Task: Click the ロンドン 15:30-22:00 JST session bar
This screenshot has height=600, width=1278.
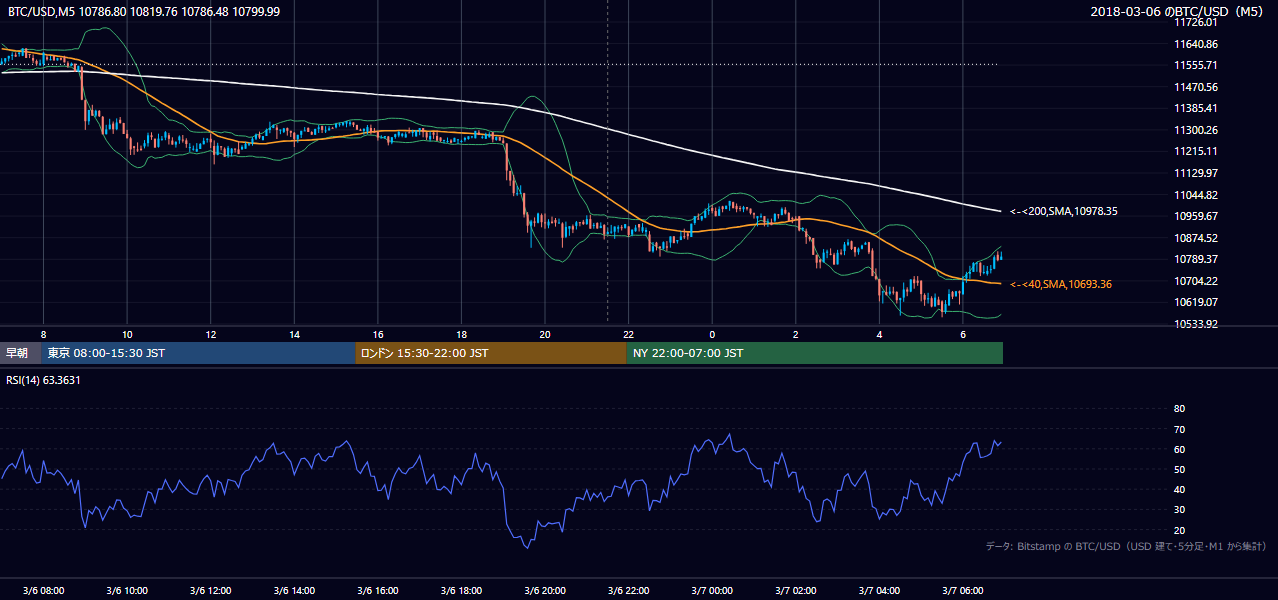Action: (x=491, y=353)
